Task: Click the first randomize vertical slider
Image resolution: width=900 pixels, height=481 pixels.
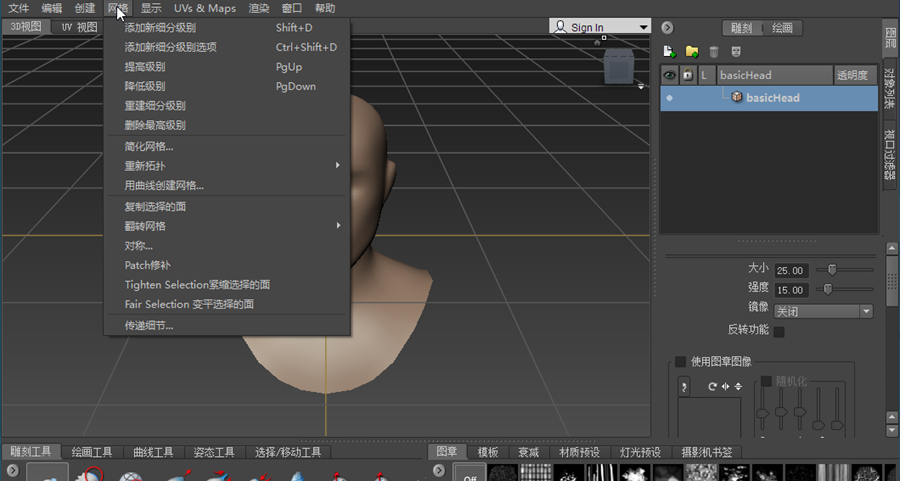Action: tap(762, 413)
